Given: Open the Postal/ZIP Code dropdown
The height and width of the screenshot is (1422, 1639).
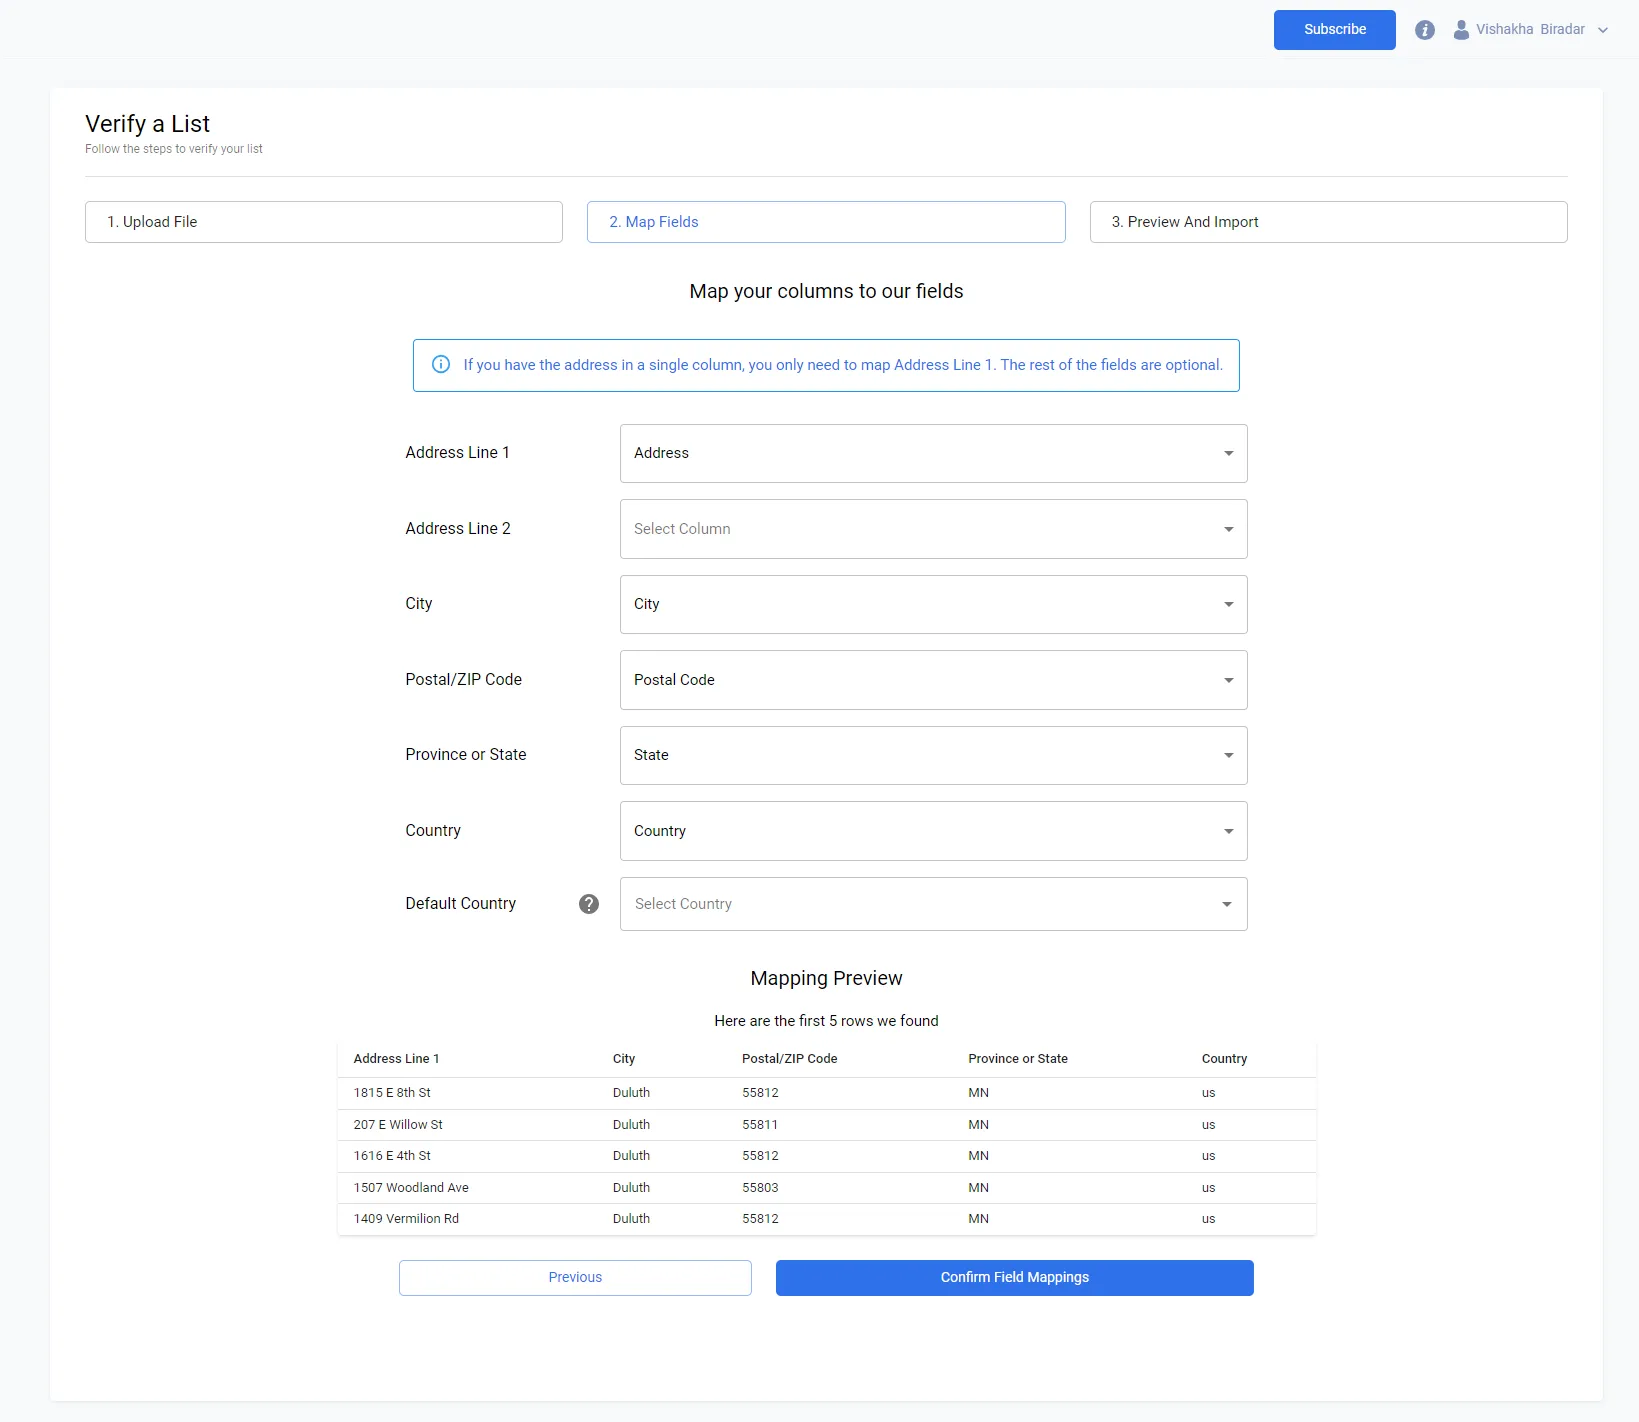Looking at the screenshot, I should [x=933, y=680].
